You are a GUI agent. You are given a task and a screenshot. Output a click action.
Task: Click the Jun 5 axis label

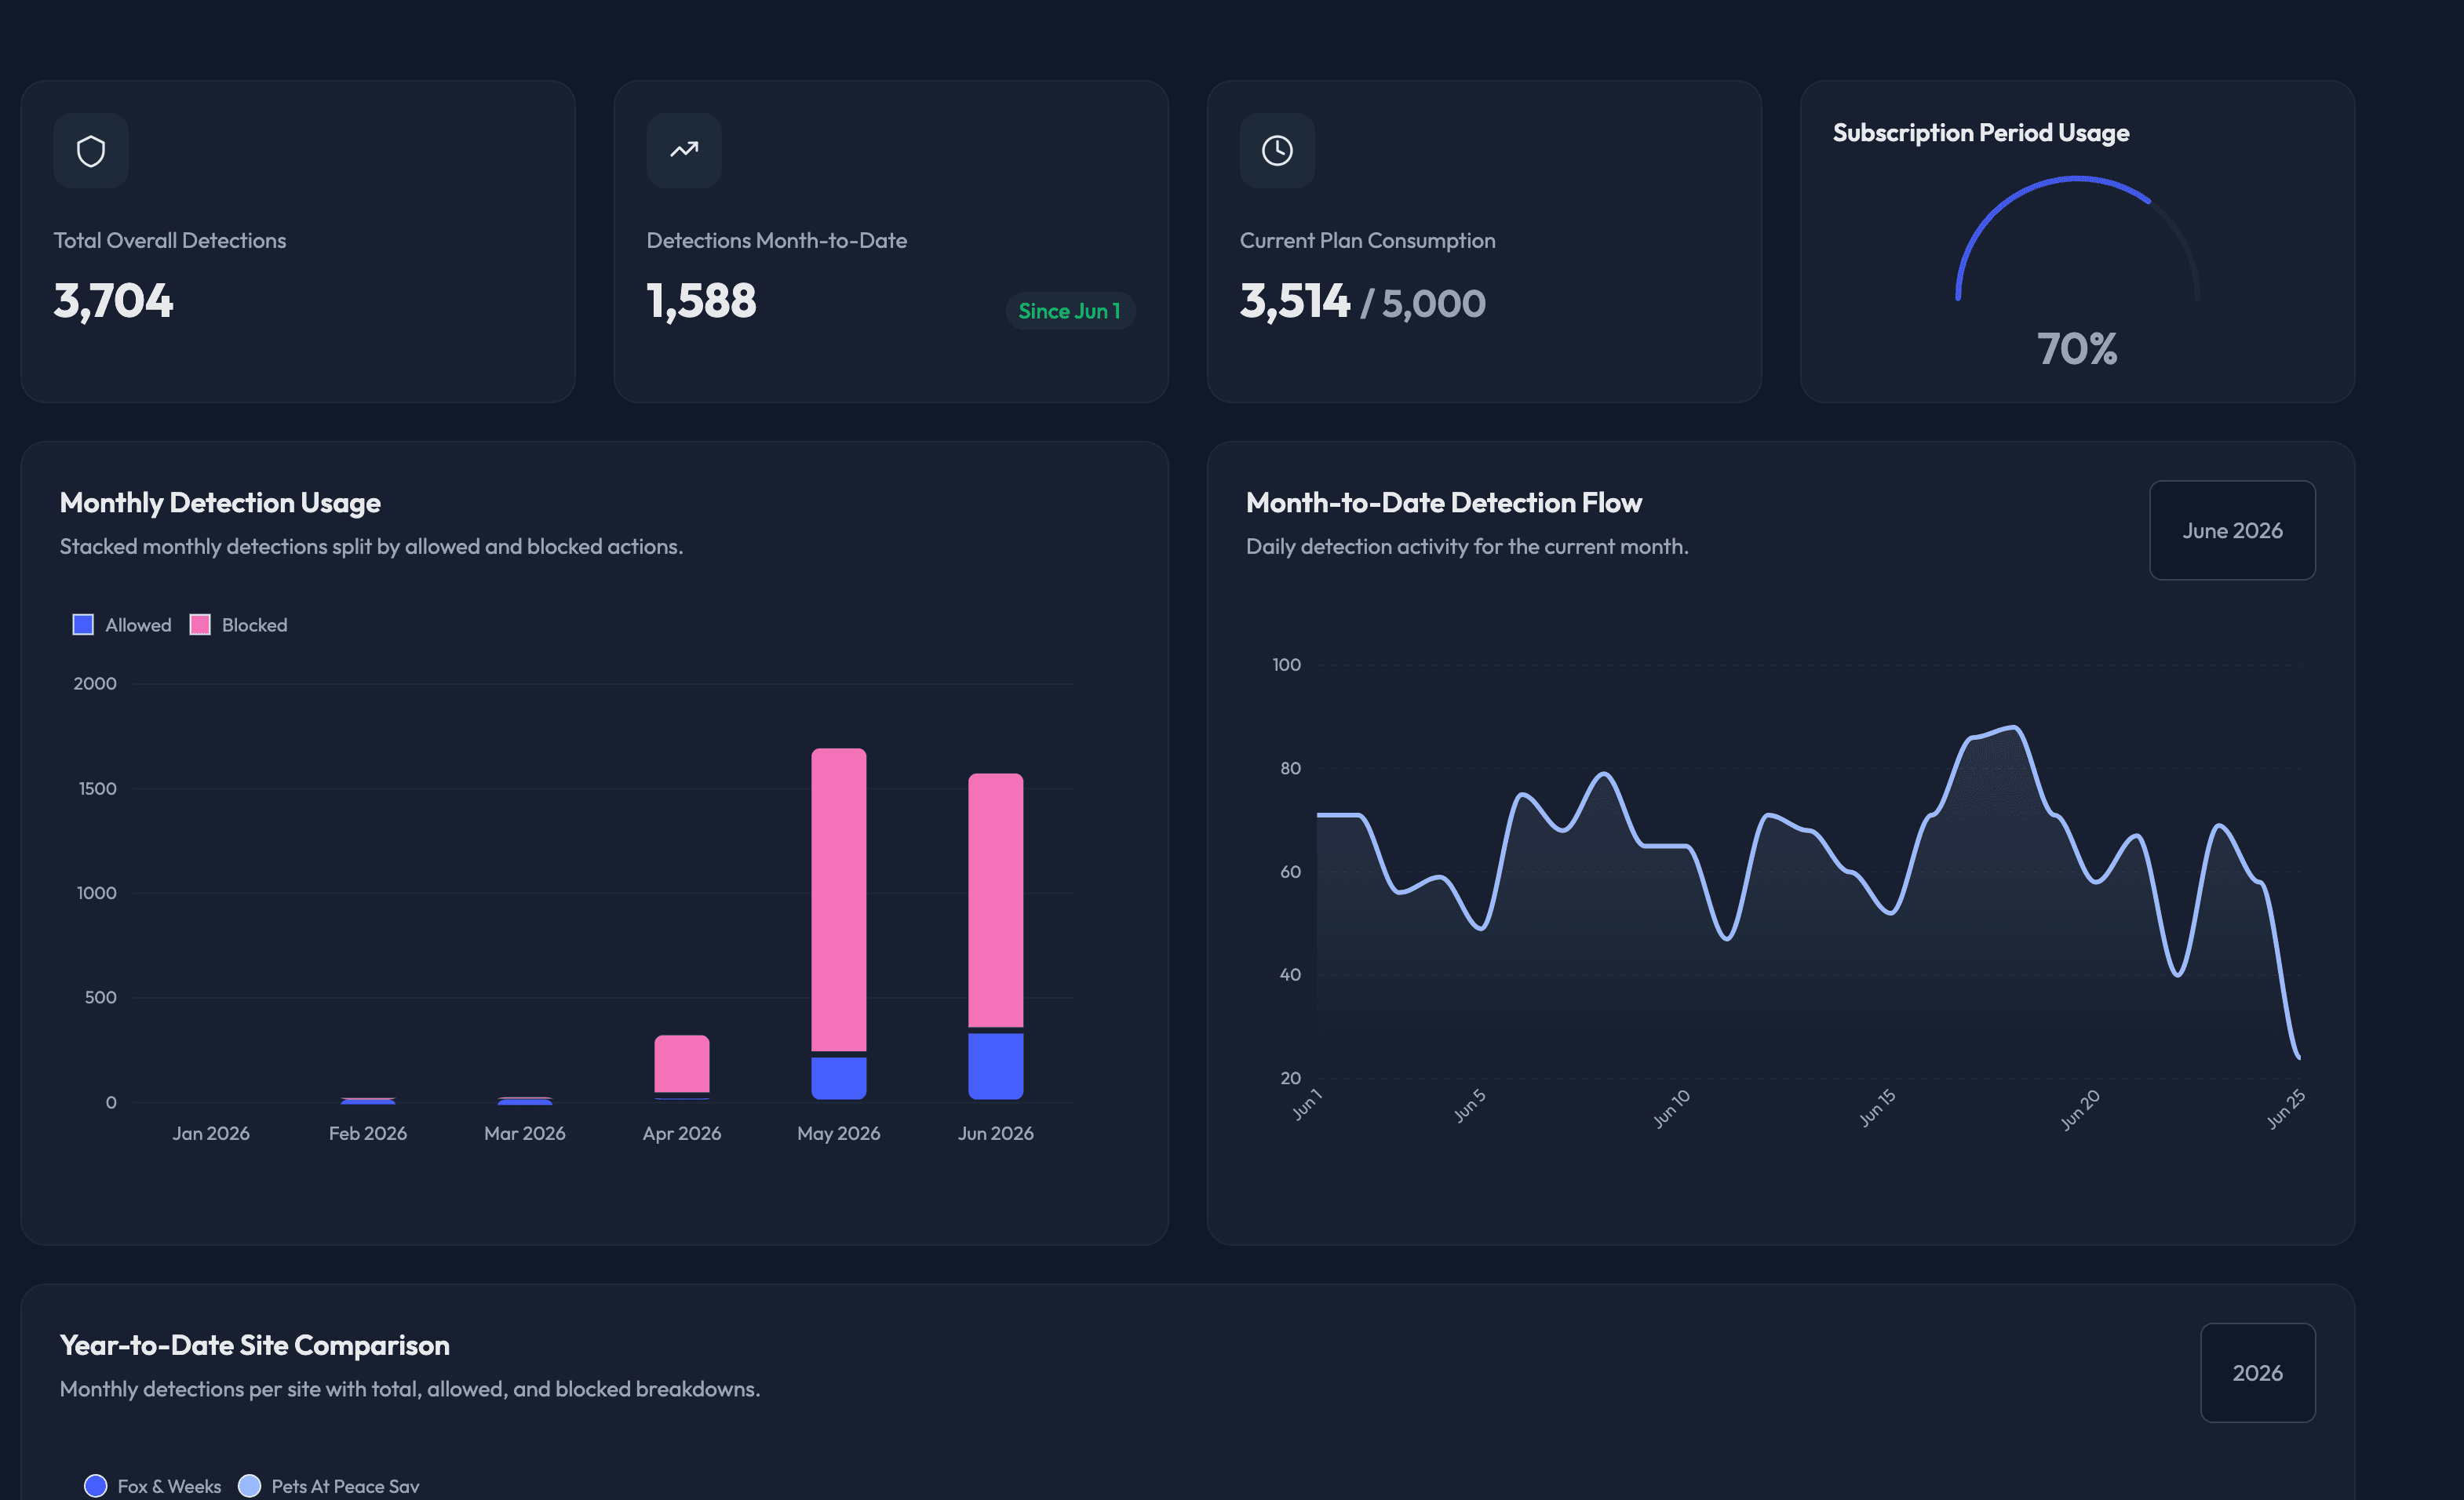(x=1470, y=1106)
